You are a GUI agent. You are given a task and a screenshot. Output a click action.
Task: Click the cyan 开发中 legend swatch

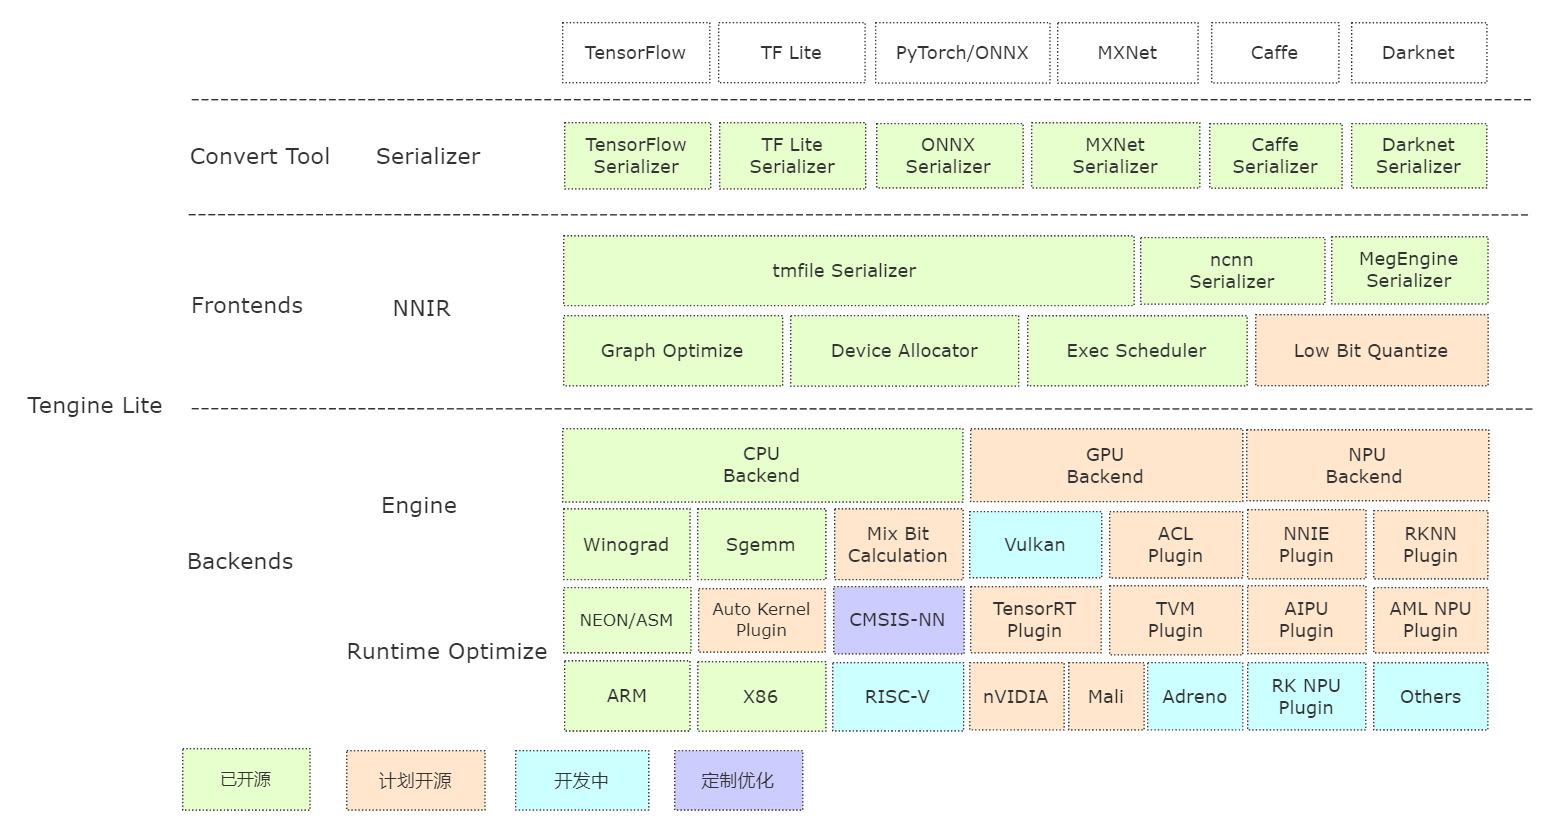click(582, 780)
